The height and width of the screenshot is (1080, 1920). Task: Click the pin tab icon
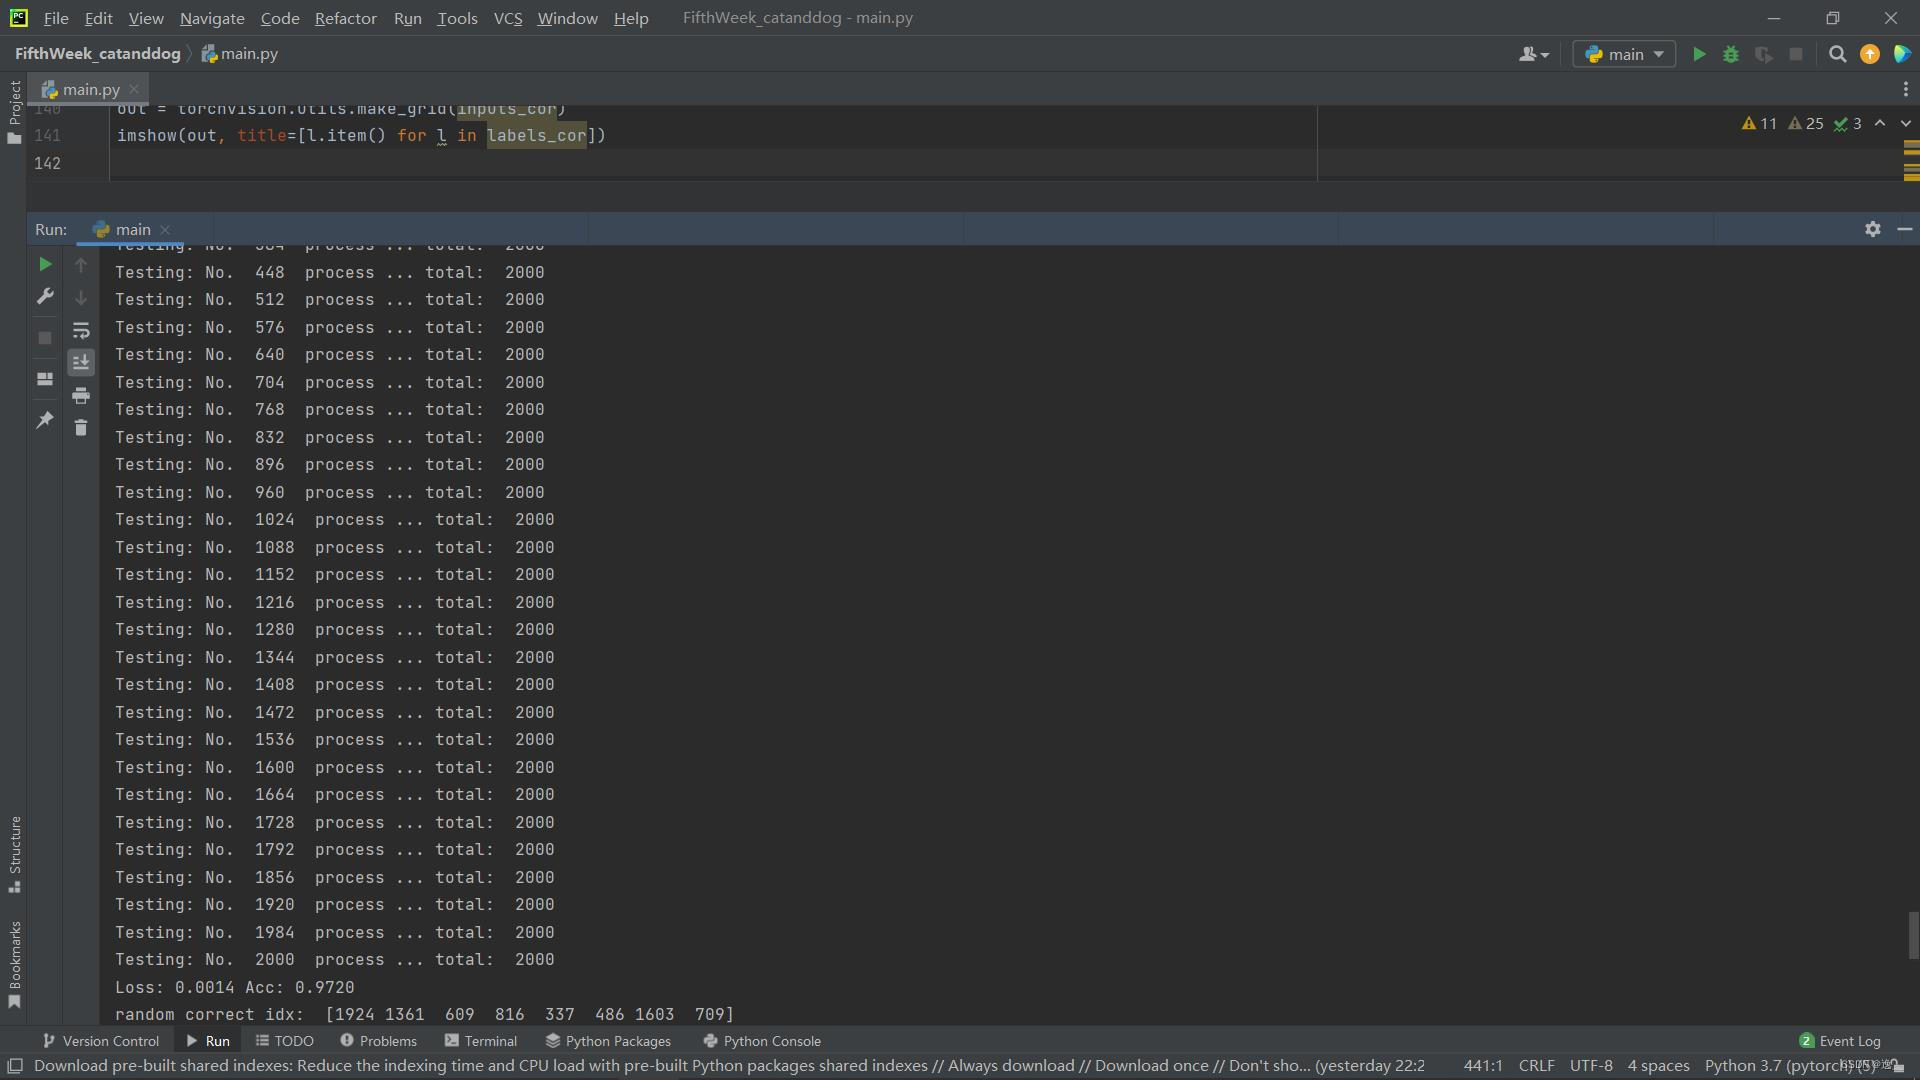click(x=45, y=420)
